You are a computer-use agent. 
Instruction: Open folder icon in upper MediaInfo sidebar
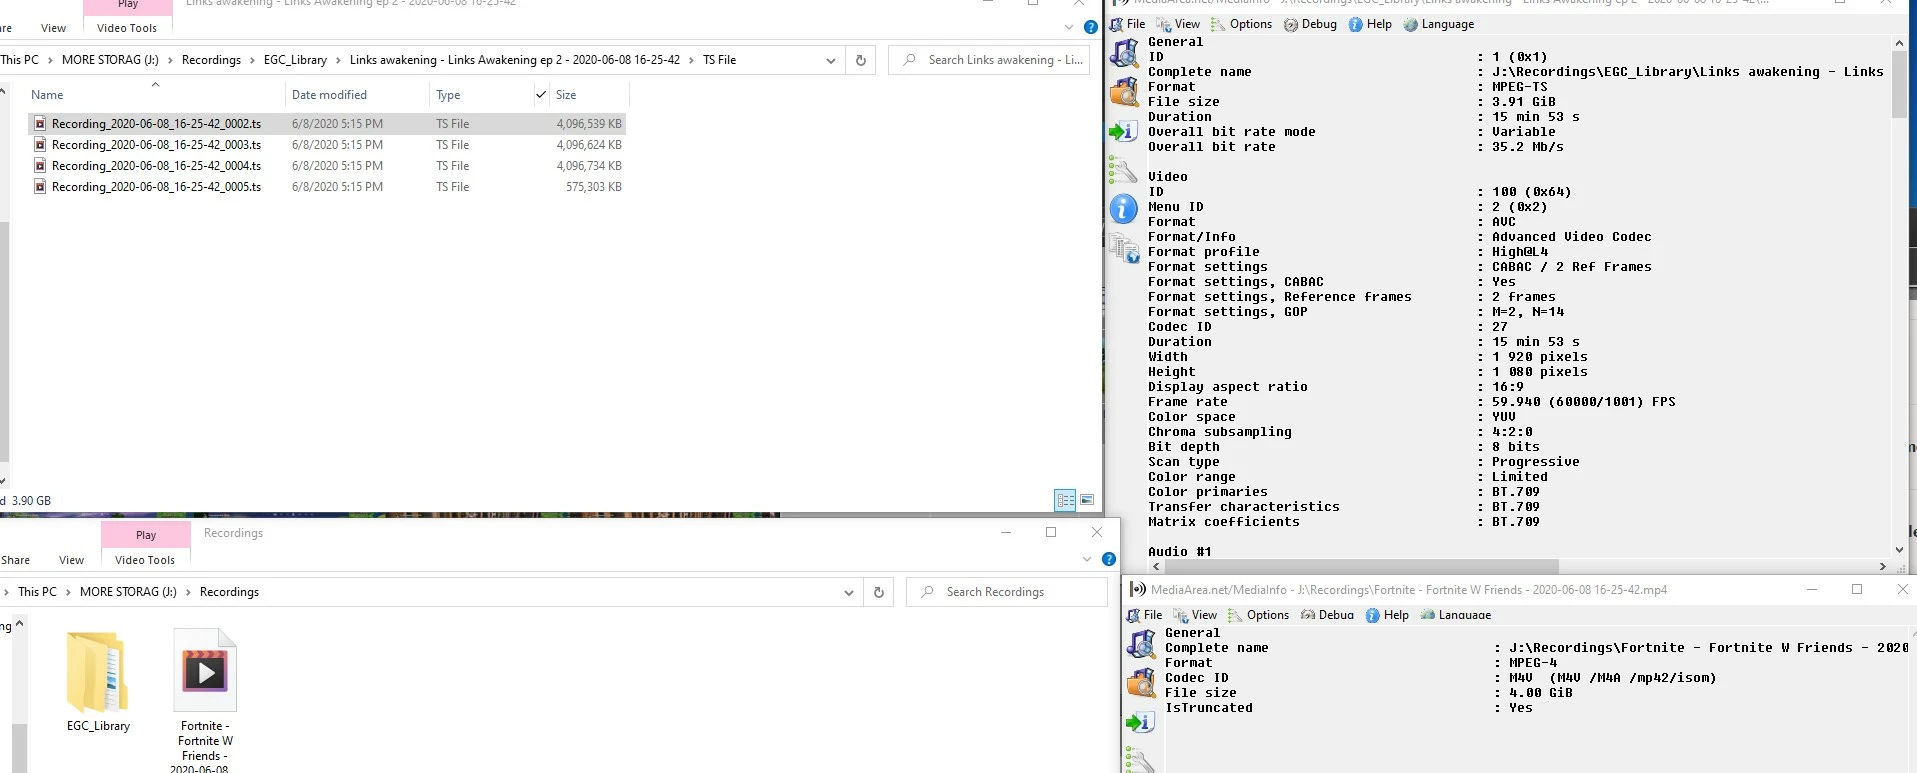1125,92
